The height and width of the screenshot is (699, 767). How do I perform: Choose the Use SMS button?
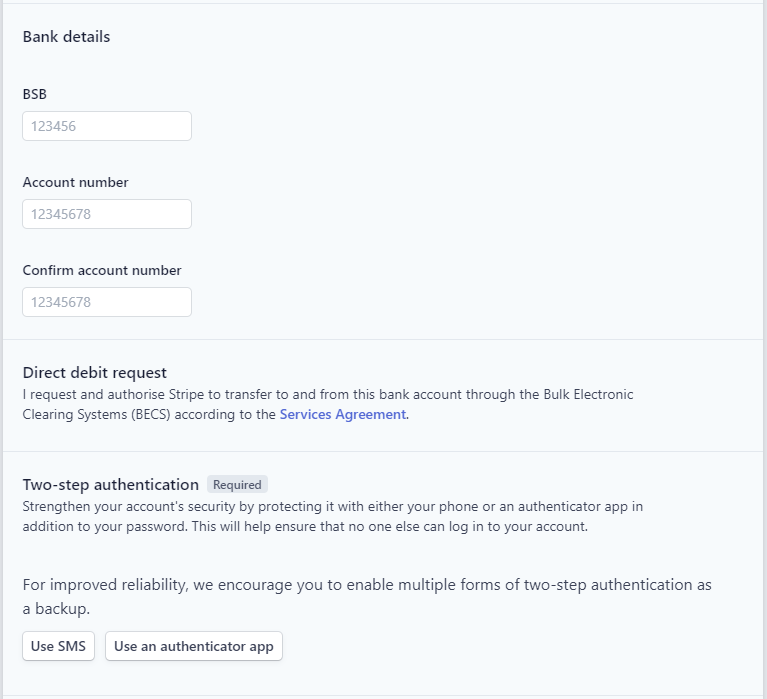coord(58,646)
